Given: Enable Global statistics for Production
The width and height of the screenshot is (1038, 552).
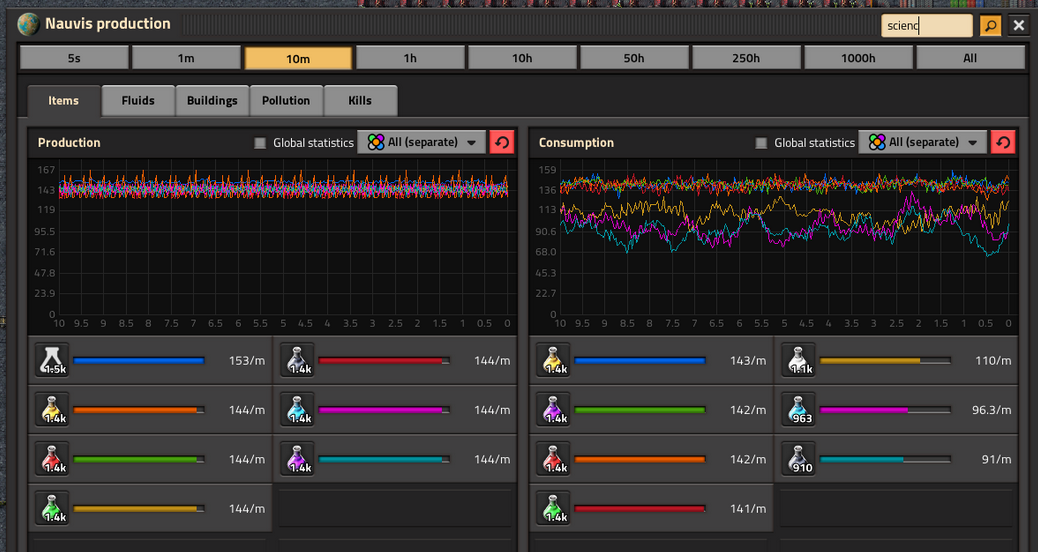Looking at the screenshot, I should (x=260, y=143).
